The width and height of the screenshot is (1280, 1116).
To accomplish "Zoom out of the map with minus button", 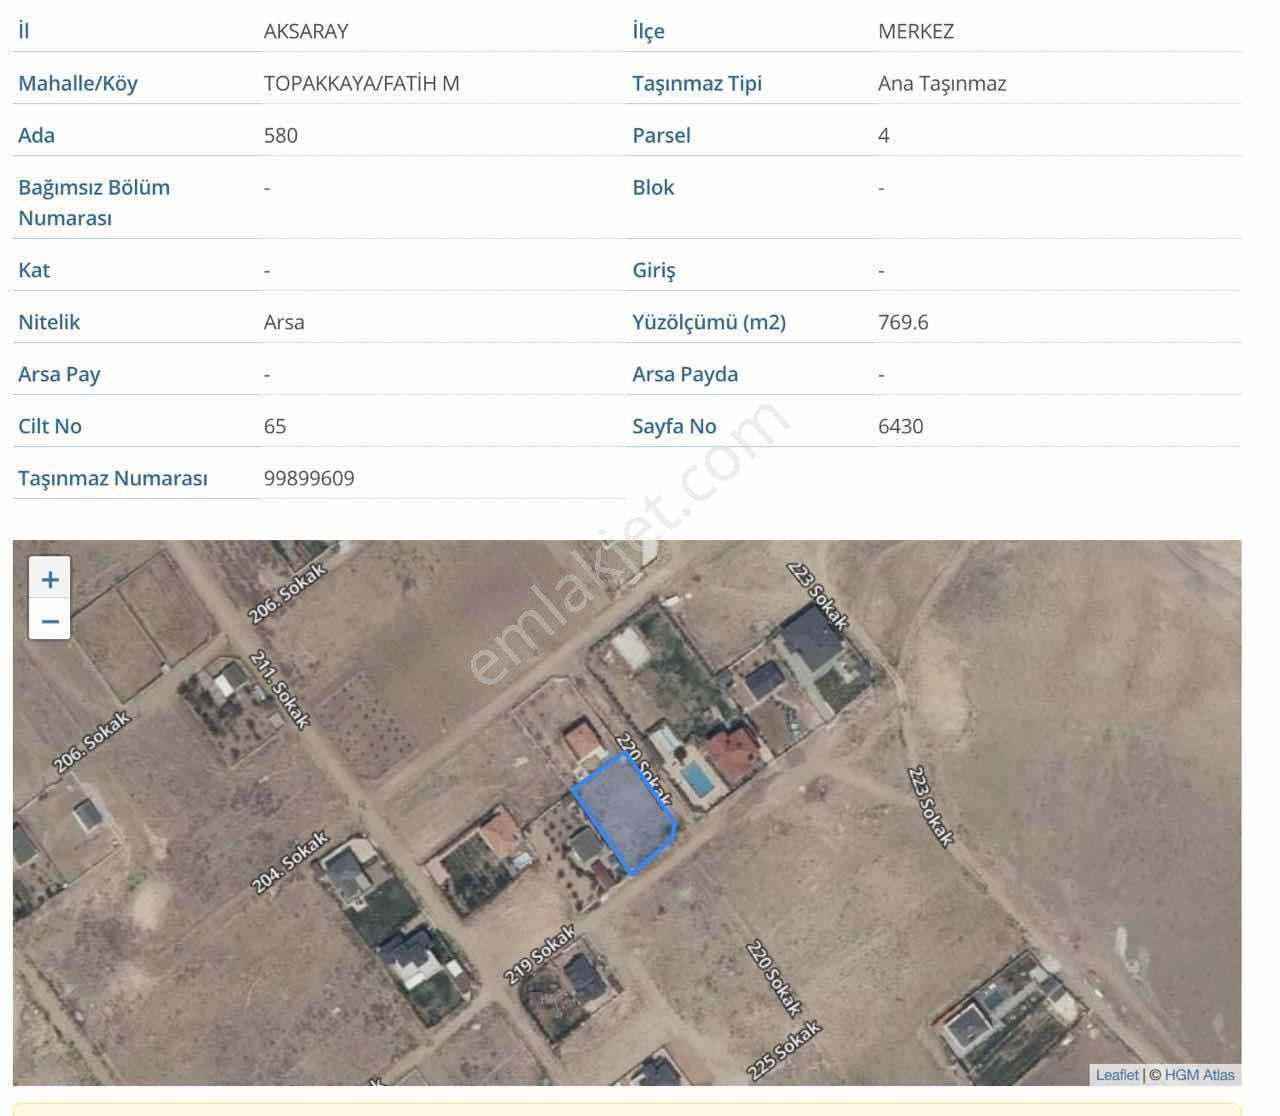I will click(50, 620).
